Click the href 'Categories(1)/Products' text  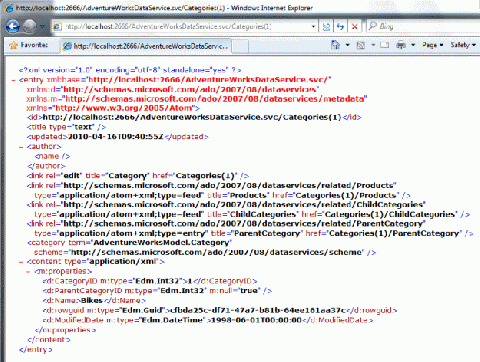tap(346, 195)
